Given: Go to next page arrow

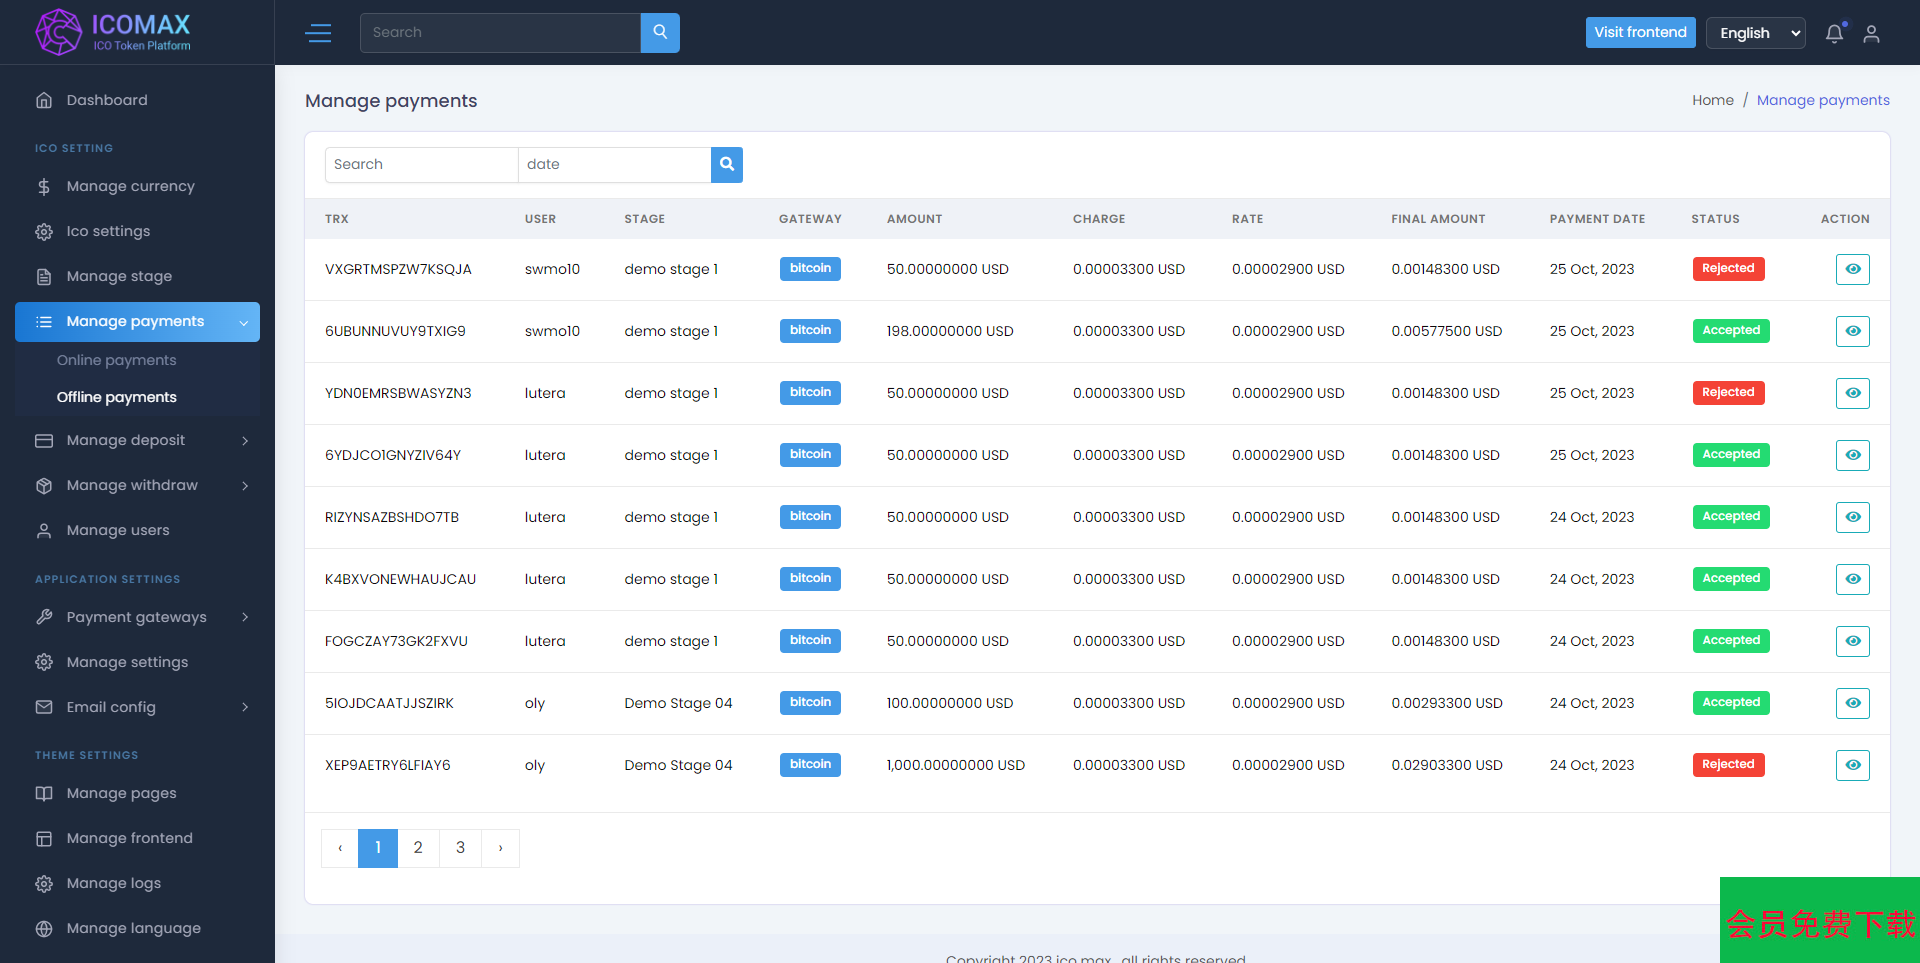Looking at the screenshot, I should coord(501,848).
